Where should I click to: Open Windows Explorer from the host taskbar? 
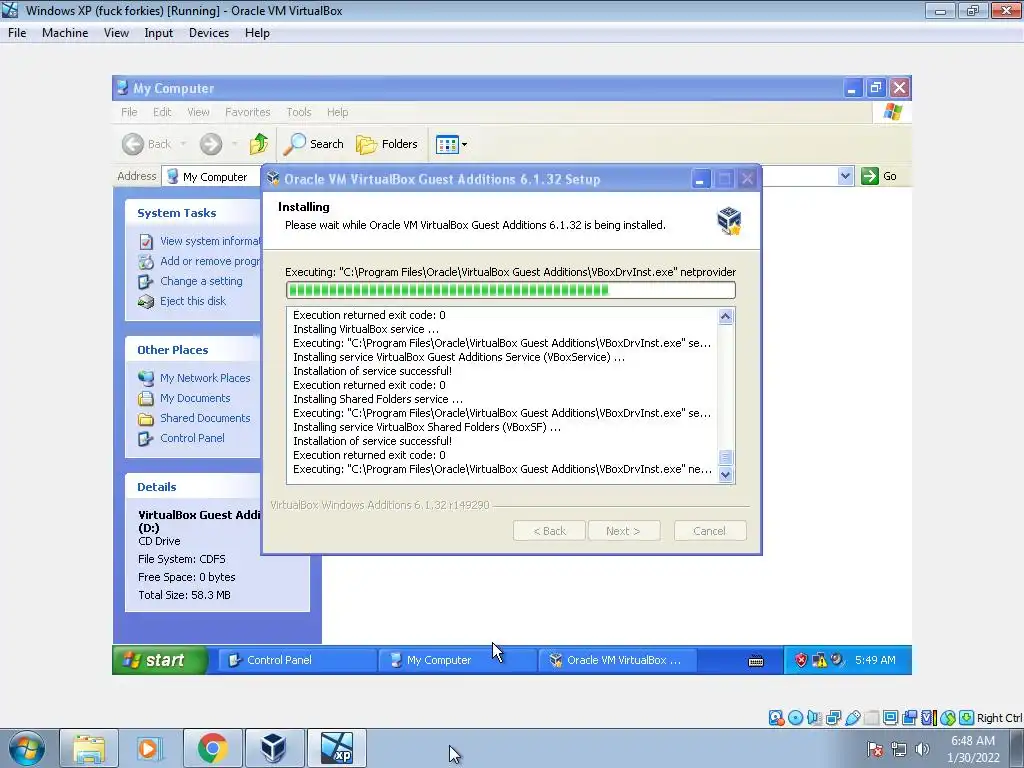point(89,748)
